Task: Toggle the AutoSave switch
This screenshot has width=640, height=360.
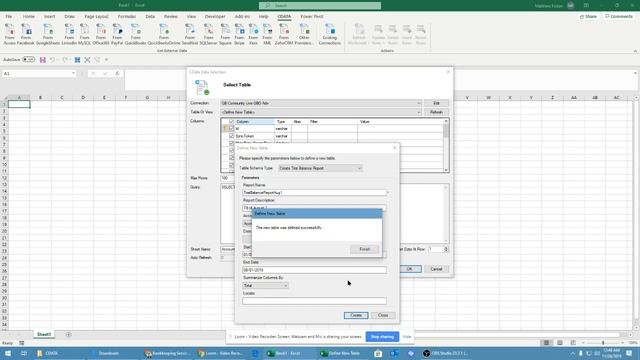Action: 28,60
